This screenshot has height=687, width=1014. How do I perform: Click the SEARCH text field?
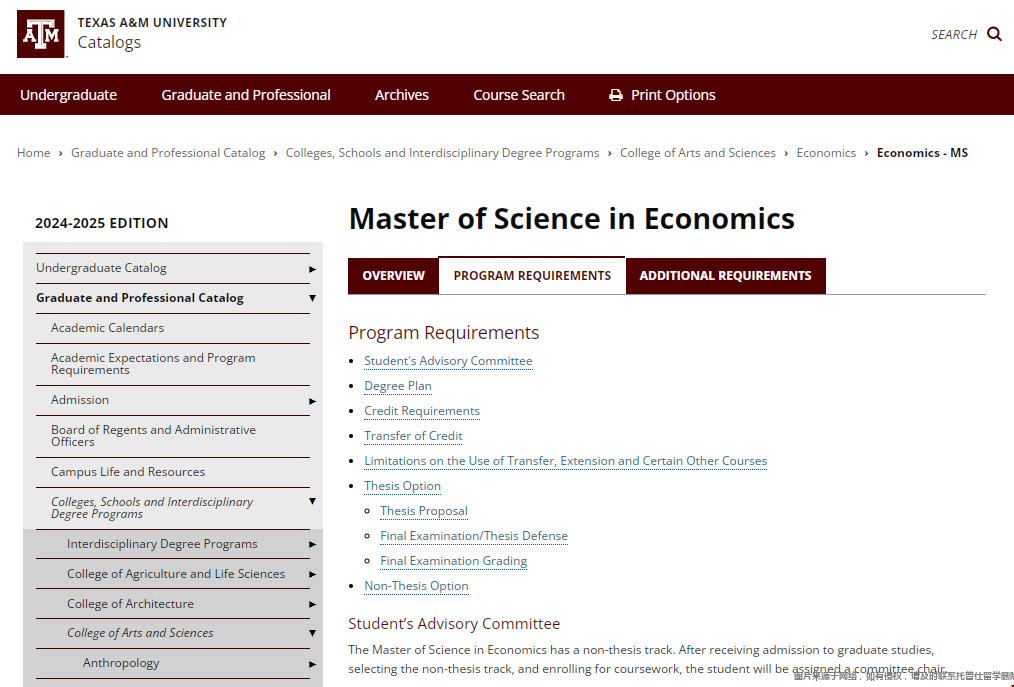click(954, 35)
